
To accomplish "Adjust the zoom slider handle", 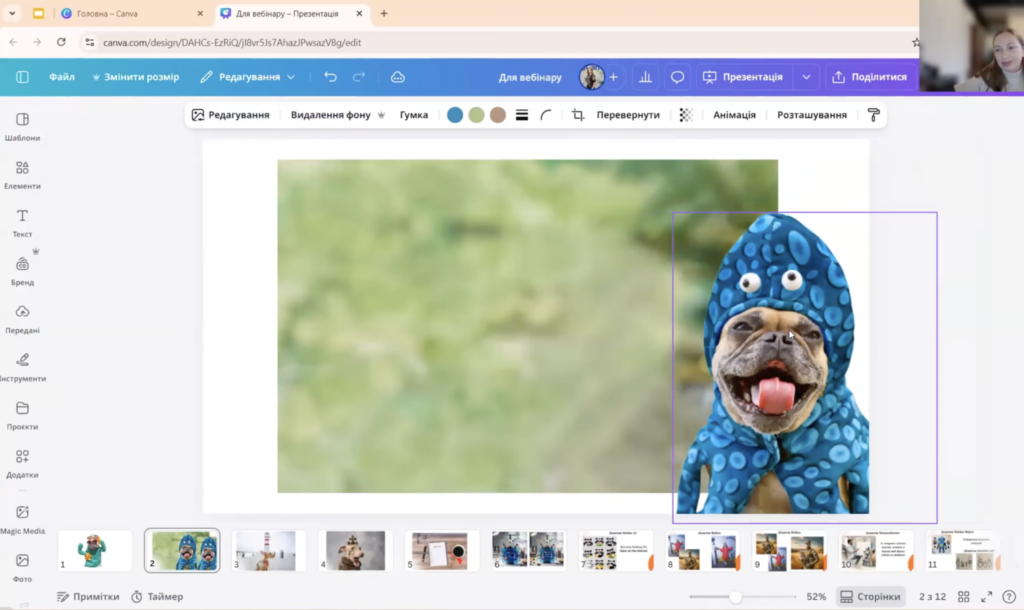I will (735, 597).
